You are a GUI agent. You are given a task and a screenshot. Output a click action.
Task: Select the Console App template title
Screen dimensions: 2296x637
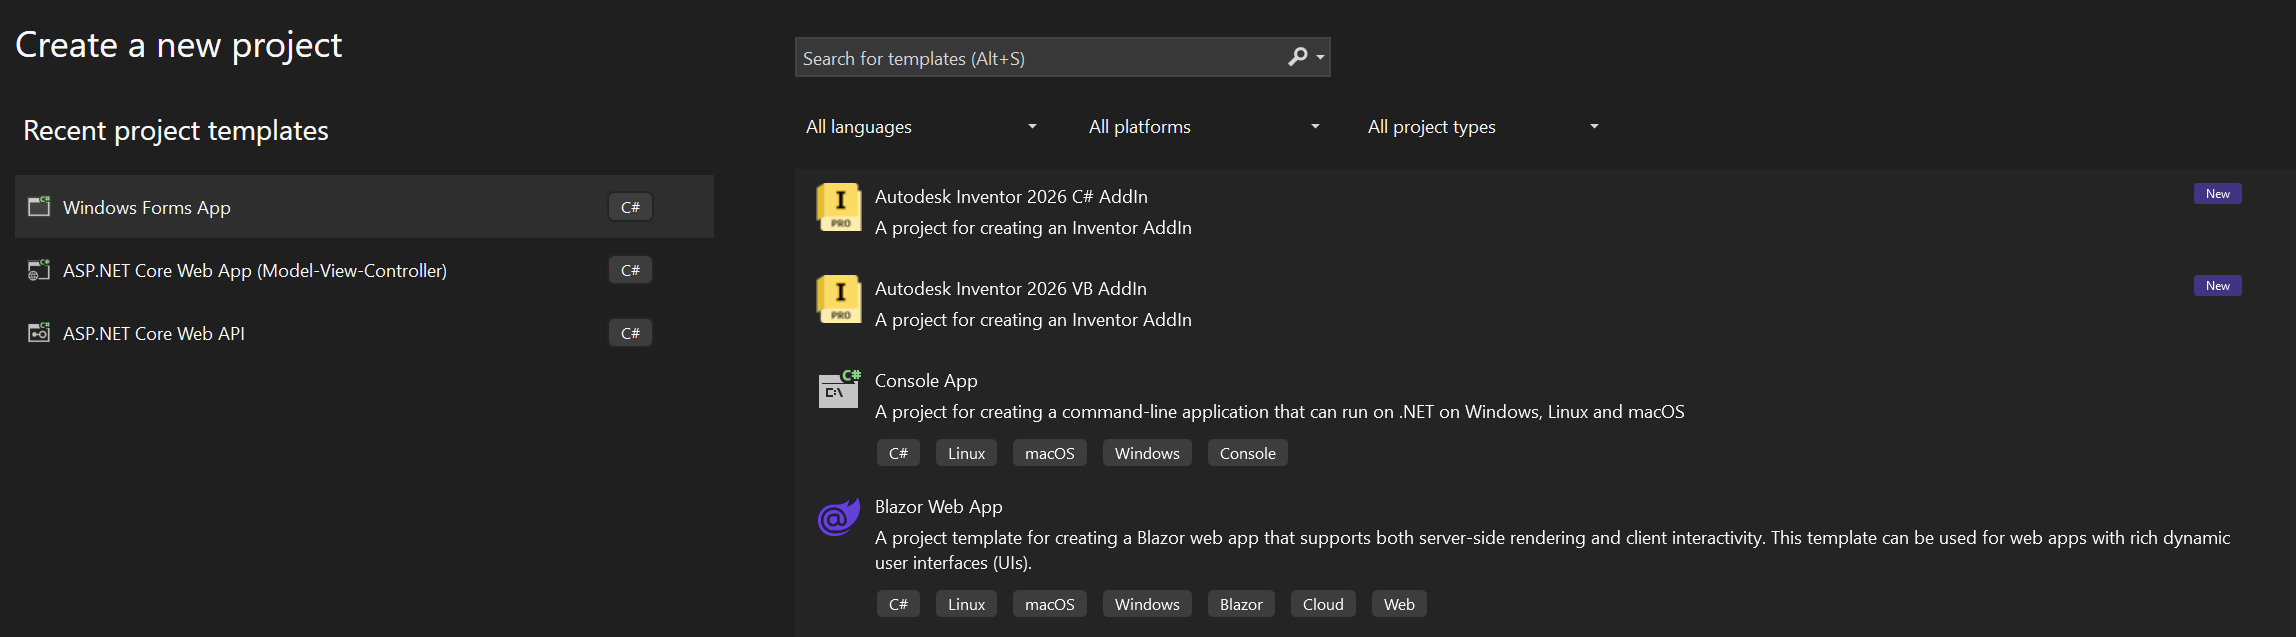click(x=926, y=381)
